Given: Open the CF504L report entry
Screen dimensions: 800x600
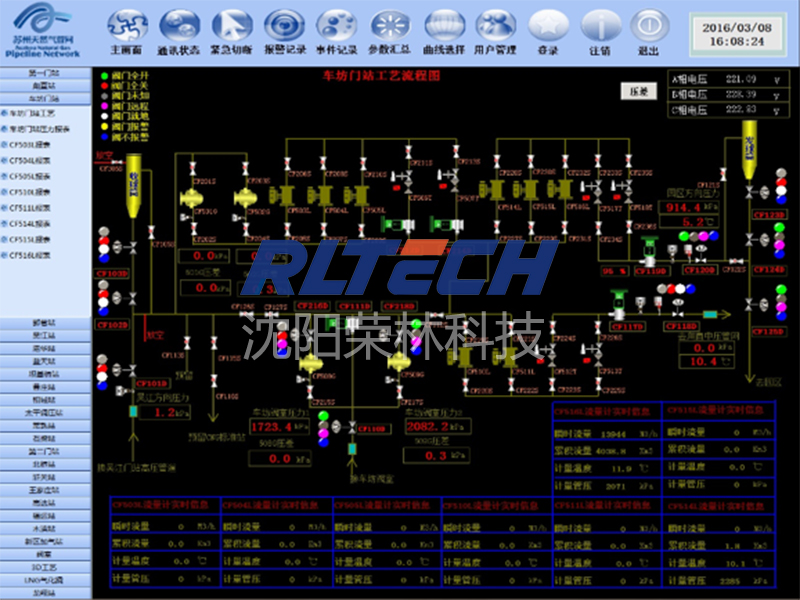Looking at the screenshot, I should (29, 161).
